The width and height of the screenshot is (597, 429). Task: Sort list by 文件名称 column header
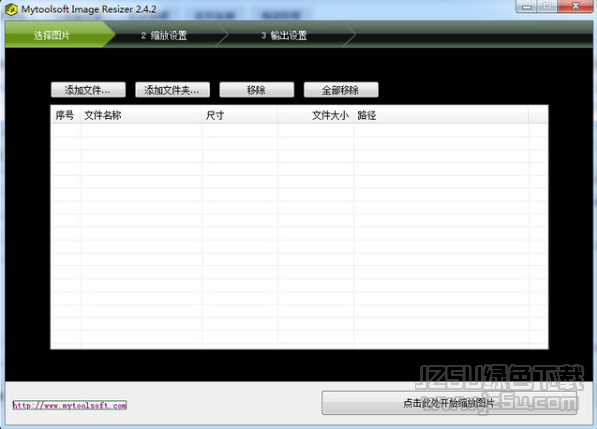coord(141,115)
